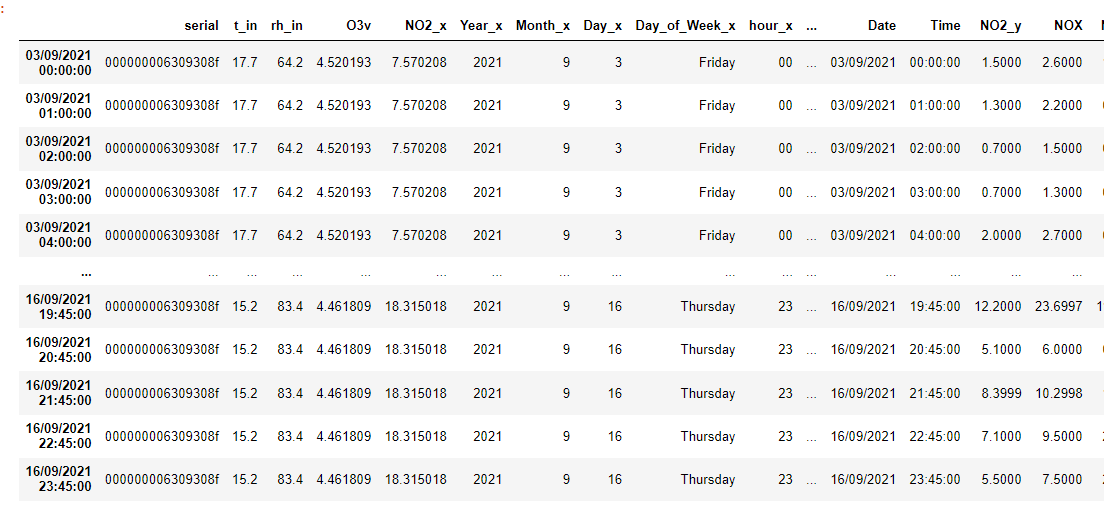The height and width of the screenshot is (513, 1104).
Task: Click NO2_y value 5.1000
Action: coord(1001,350)
